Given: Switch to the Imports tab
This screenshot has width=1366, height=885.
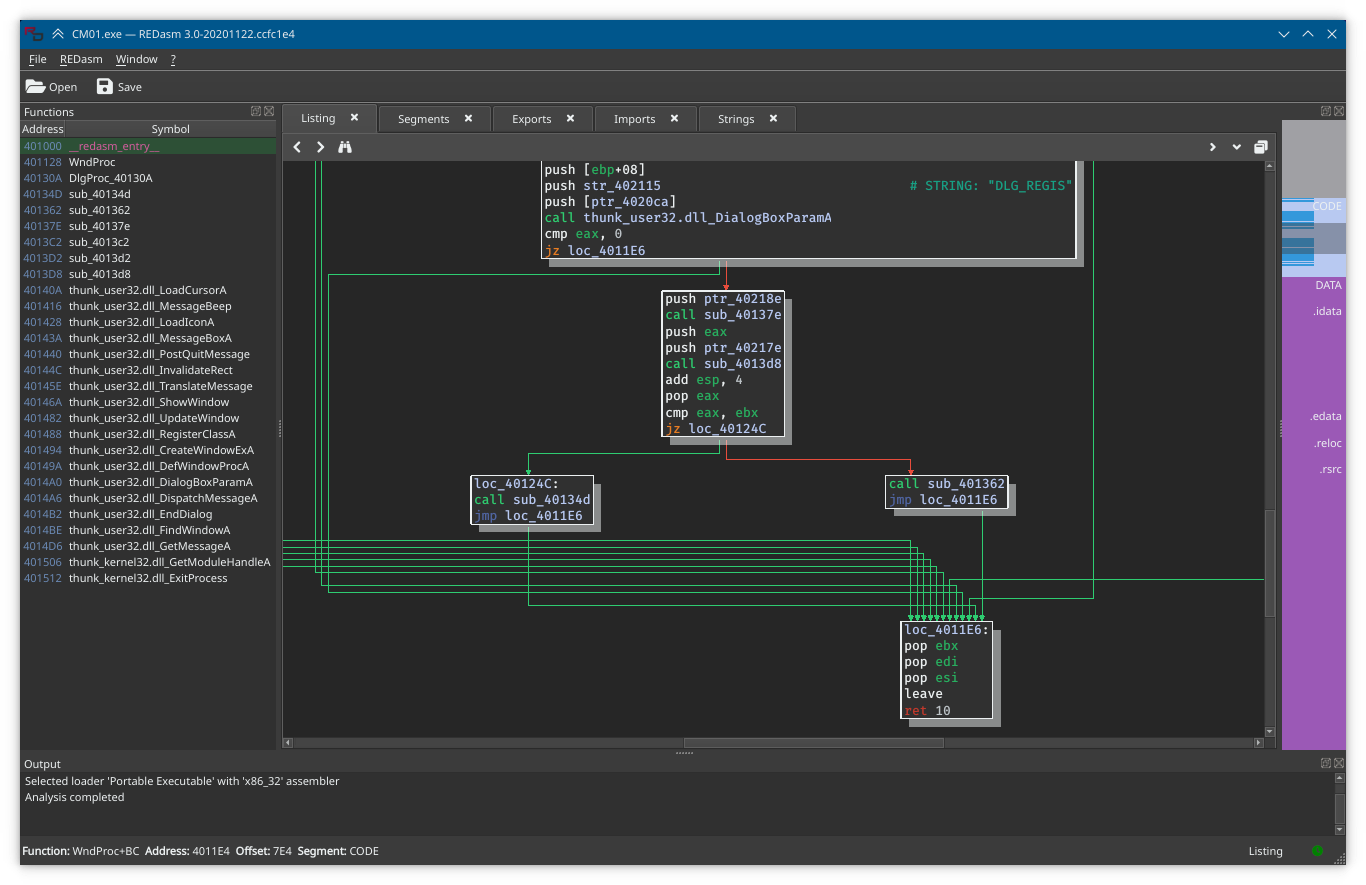Looking at the screenshot, I should click(x=634, y=119).
